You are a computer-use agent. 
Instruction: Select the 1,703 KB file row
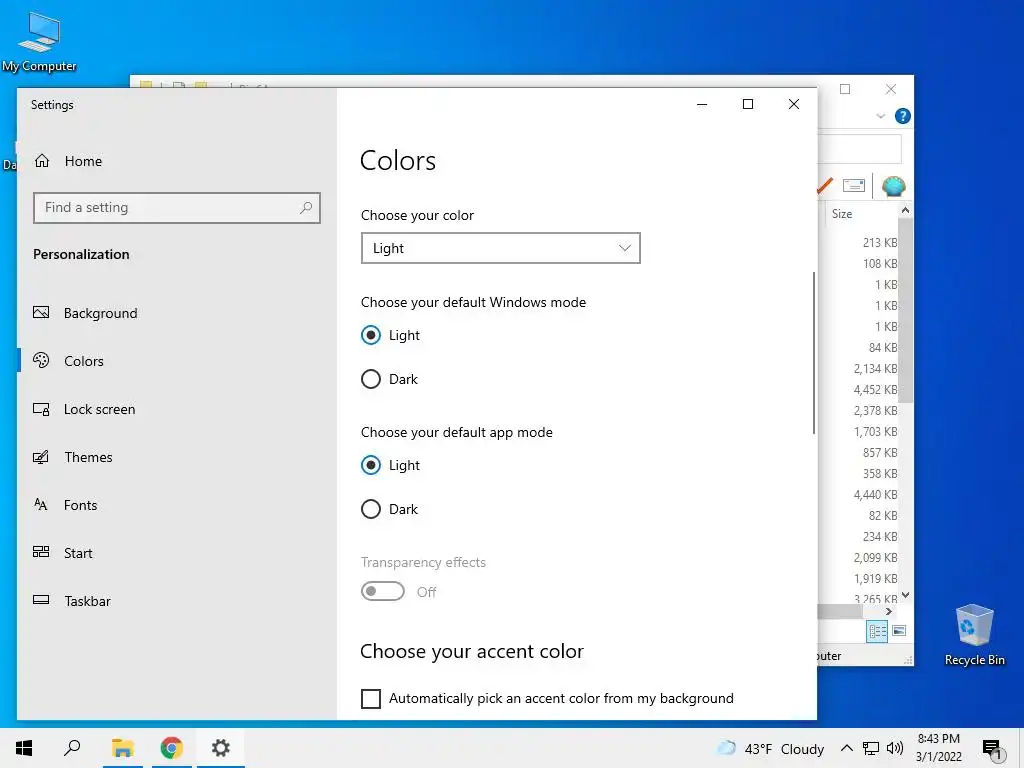pos(875,431)
